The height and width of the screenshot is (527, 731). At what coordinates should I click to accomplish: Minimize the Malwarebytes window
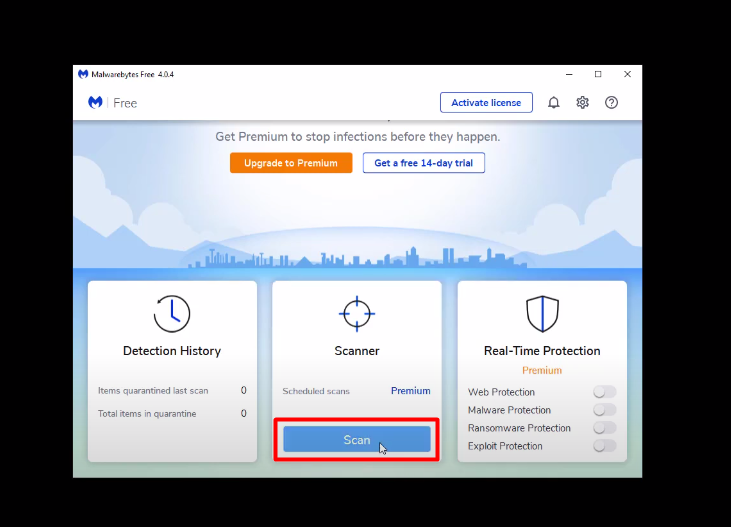(569, 74)
